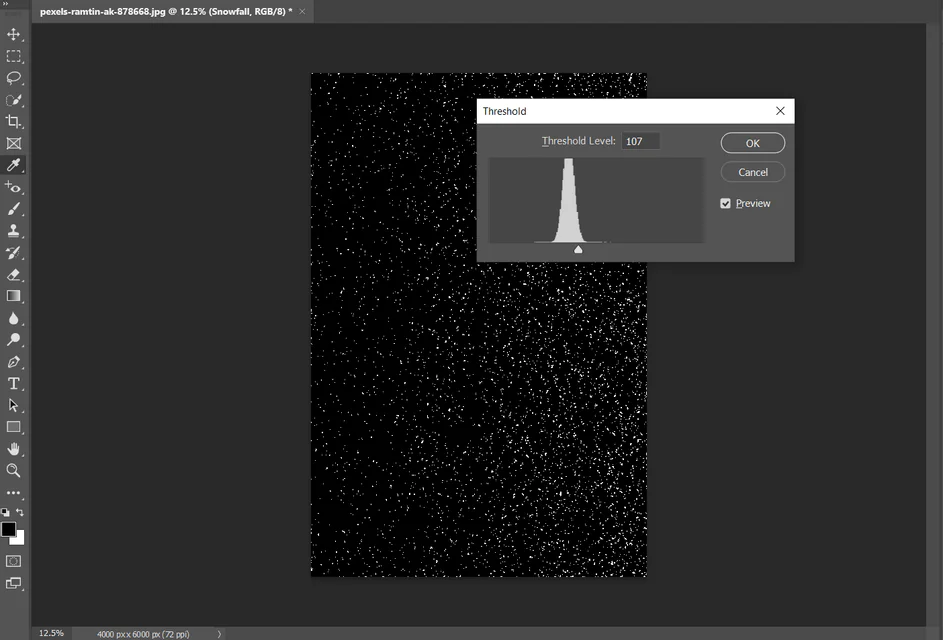Pick the Eraser tool
The image size is (943, 640).
point(14,275)
